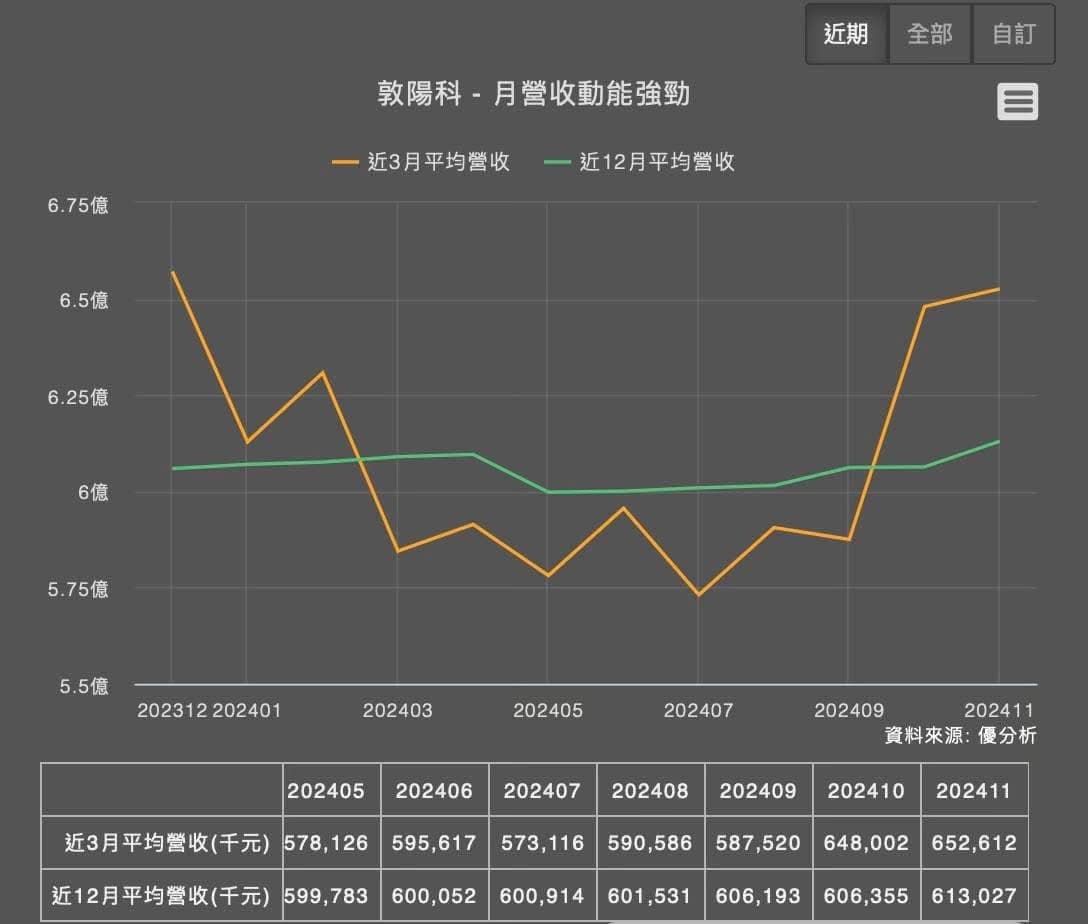Click y-axis label 6億
This screenshot has height=924, width=1088.
tap(93, 493)
